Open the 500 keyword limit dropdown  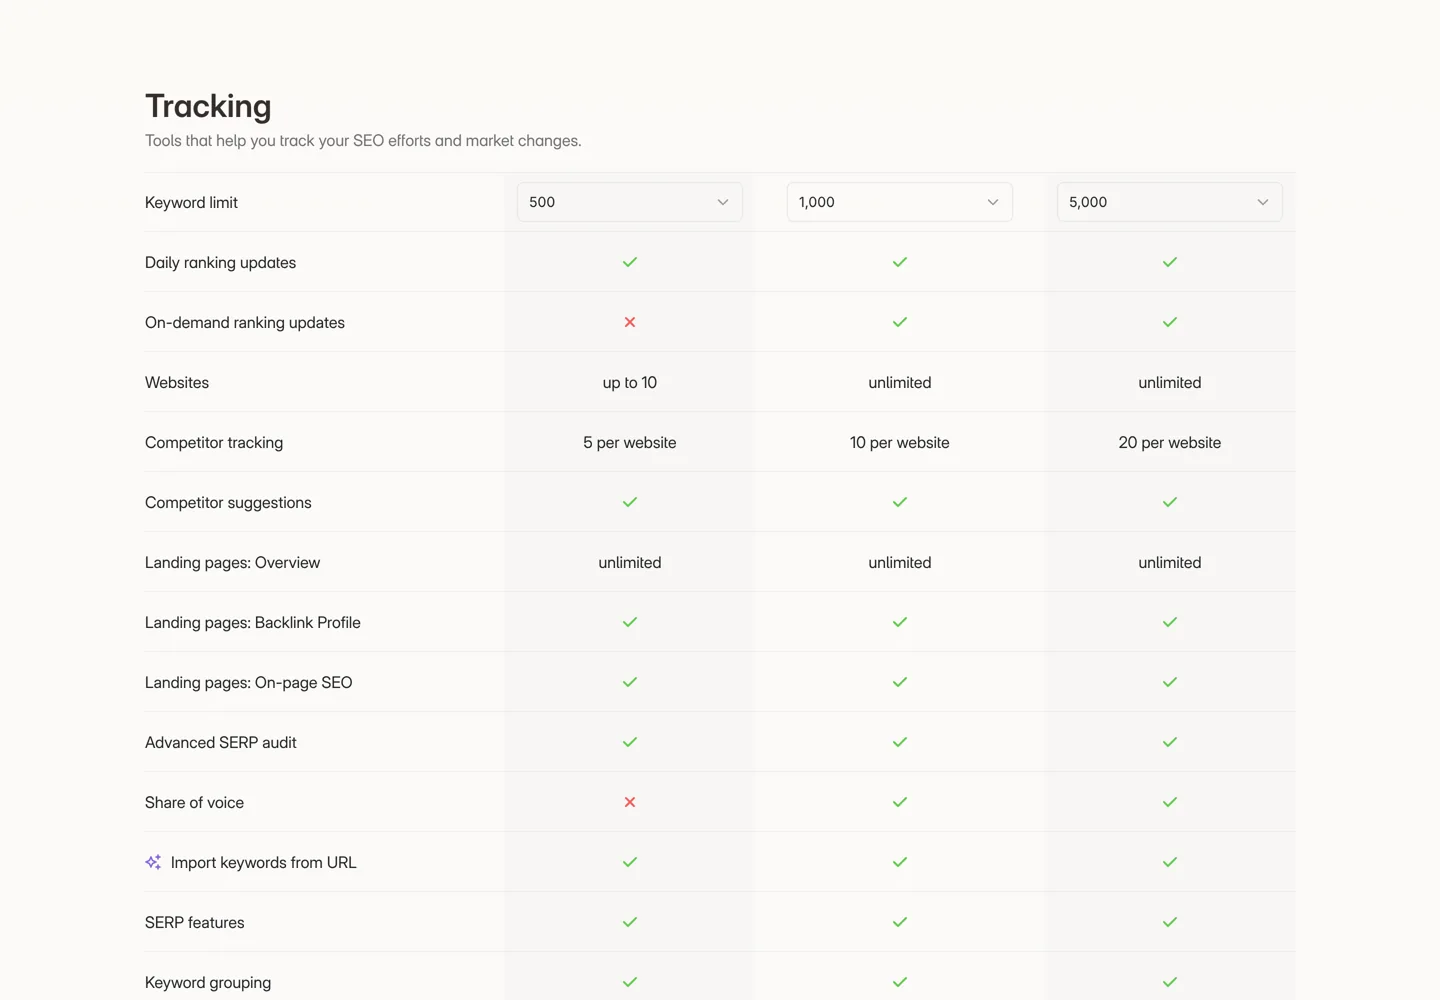[x=630, y=202]
